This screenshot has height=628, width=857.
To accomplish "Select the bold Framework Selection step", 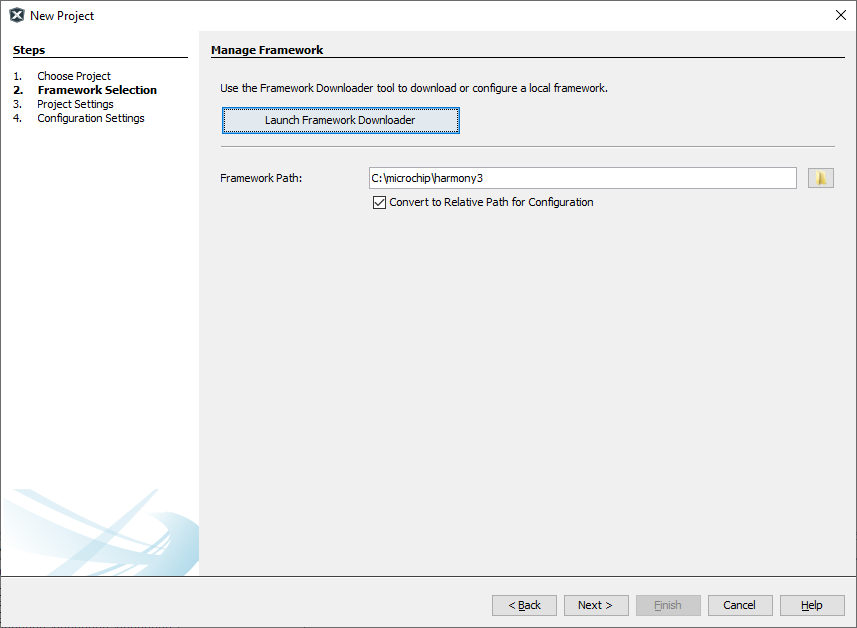I will click(97, 90).
